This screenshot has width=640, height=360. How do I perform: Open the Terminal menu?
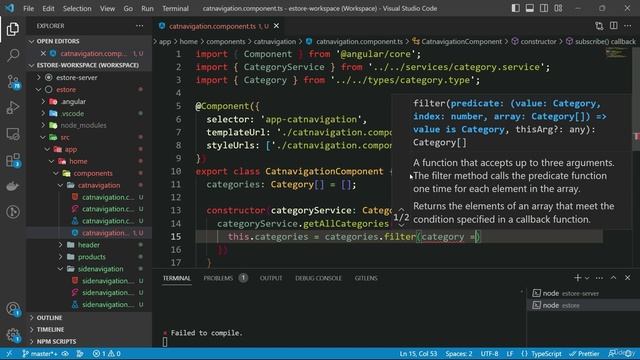point(176,8)
